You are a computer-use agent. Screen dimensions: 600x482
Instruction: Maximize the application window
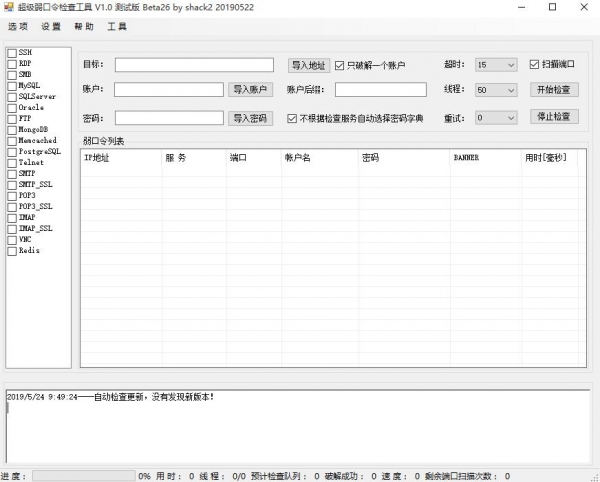553,7
